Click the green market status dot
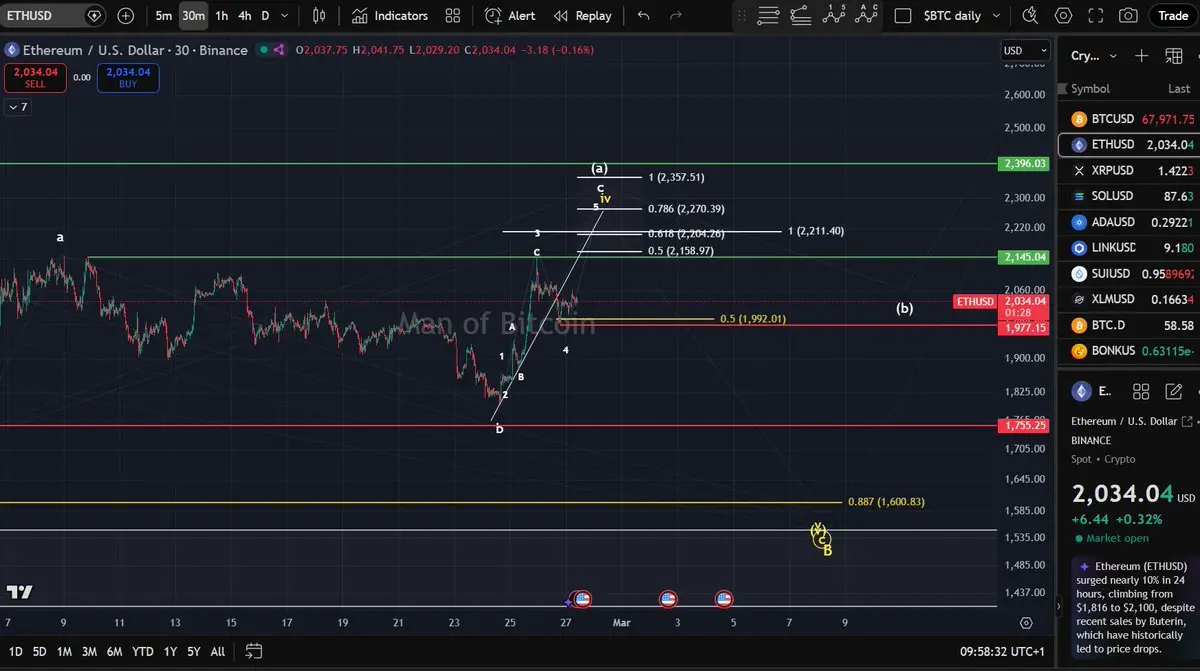The image size is (1200, 671). (x=262, y=50)
